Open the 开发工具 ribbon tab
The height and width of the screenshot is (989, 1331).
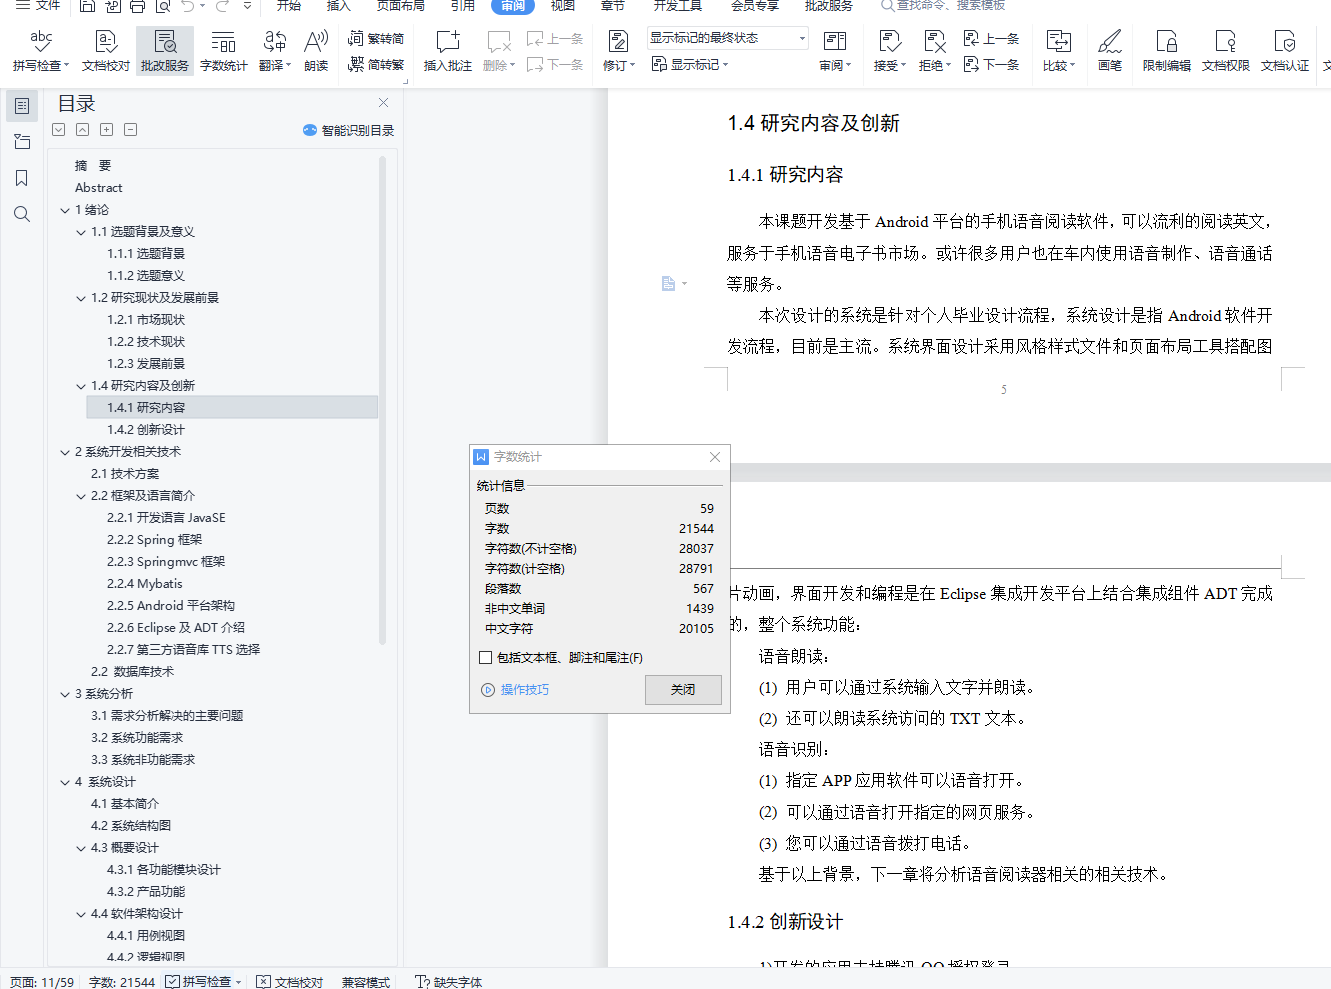coord(678,6)
